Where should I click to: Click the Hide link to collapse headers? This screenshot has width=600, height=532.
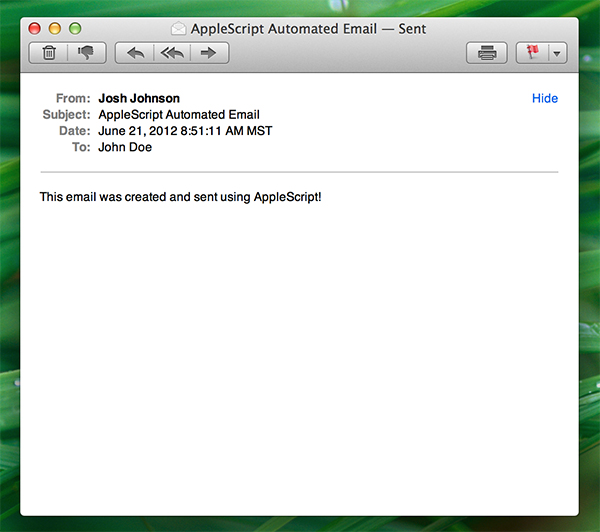pyautogui.click(x=545, y=98)
